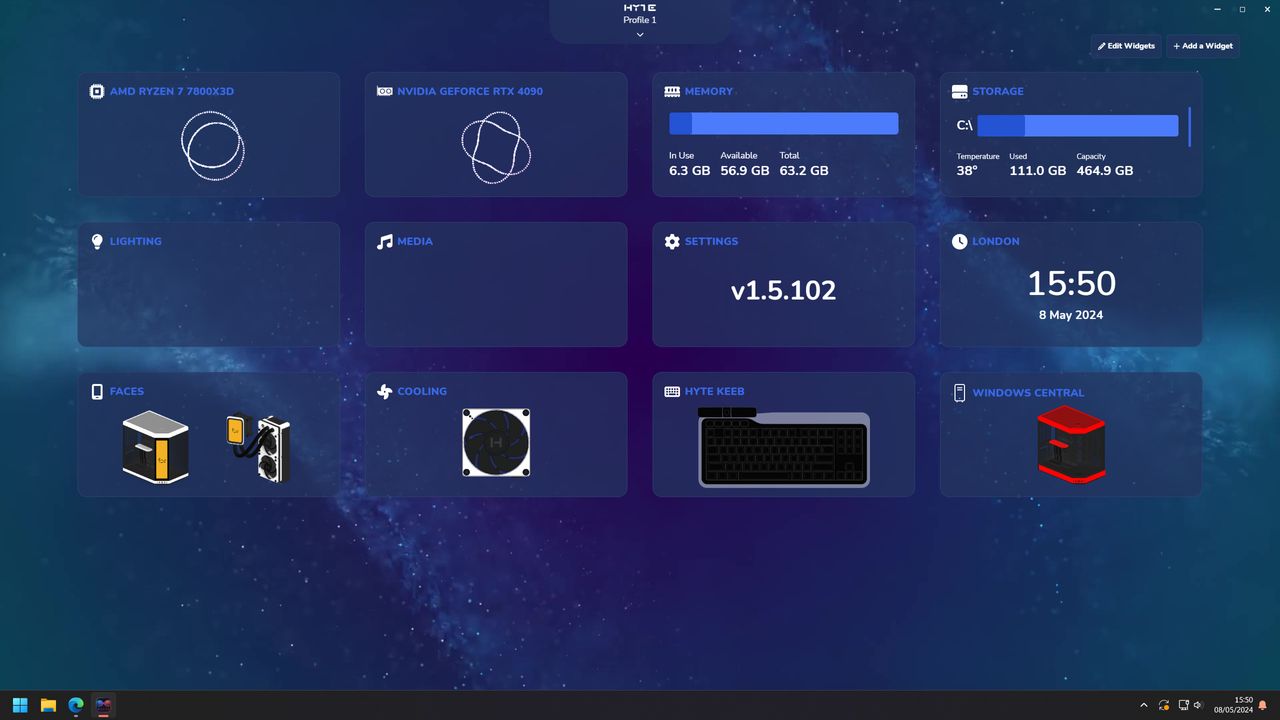Click the C:\ drive label

coord(964,126)
